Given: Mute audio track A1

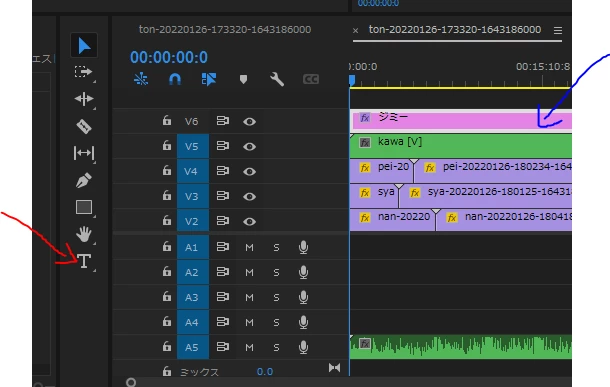Looking at the screenshot, I should (249, 247).
